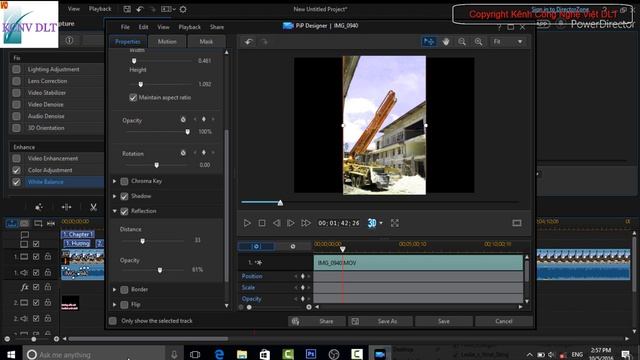Activate the selection tool in preview toolbar
This screenshot has height=360, width=640.
(429, 42)
